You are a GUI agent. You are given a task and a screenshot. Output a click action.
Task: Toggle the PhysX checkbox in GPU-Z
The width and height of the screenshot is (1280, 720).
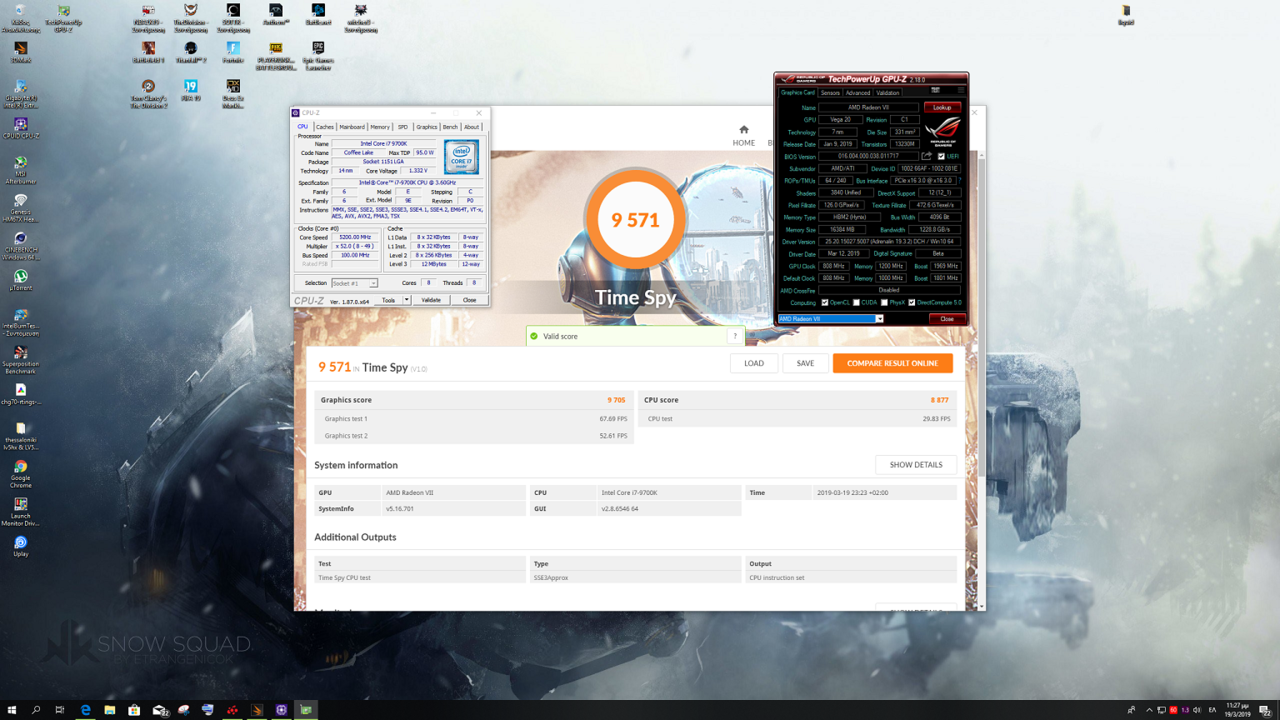pyautogui.click(x=884, y=302)
